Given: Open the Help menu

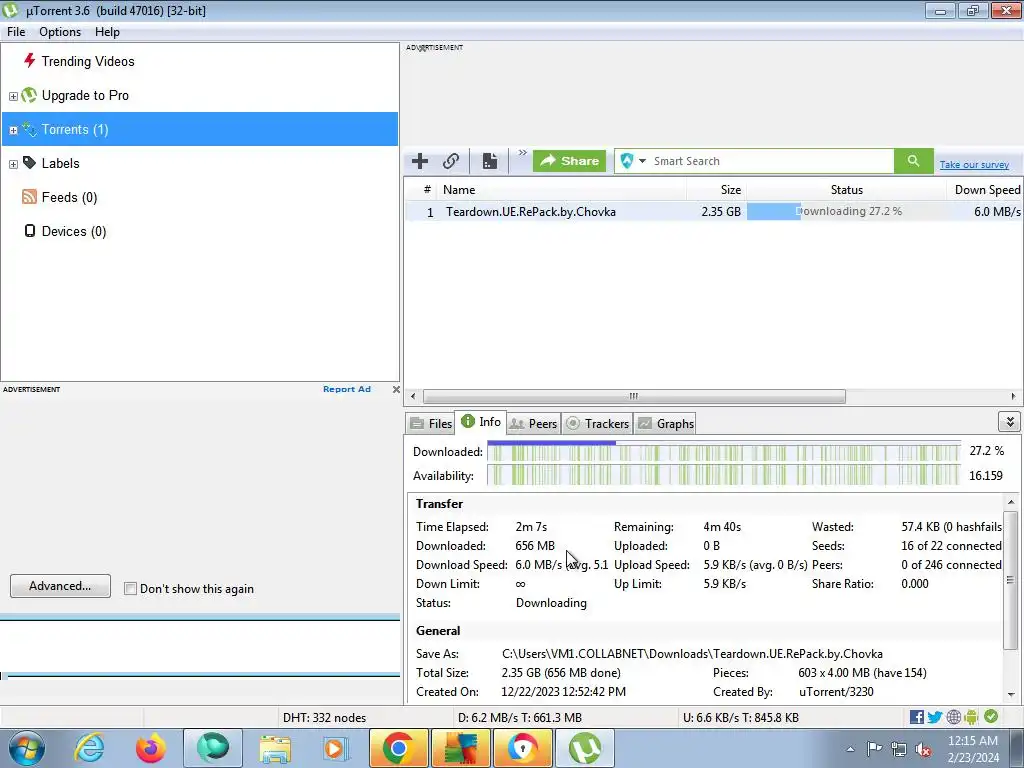Looking at the screenshot, I should [107, 32].
